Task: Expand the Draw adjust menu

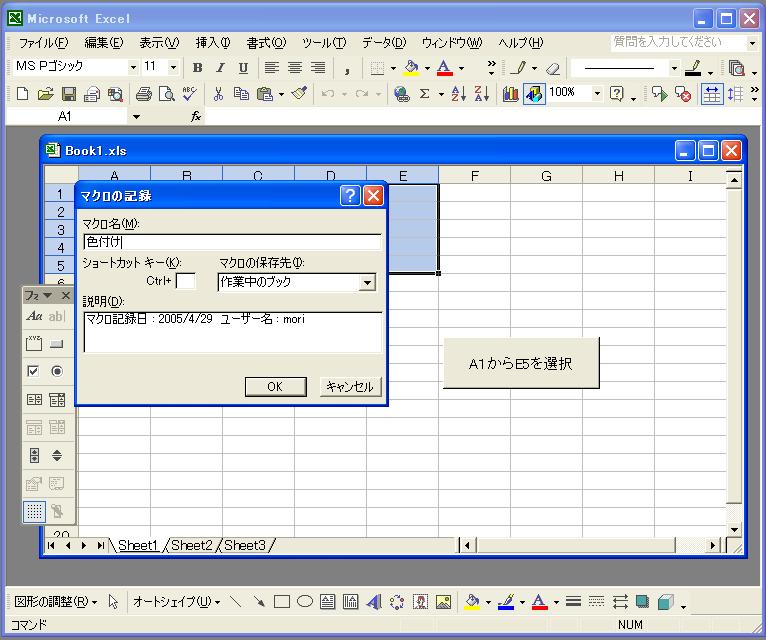Action: pyautogui.click(x=55, y=601)
